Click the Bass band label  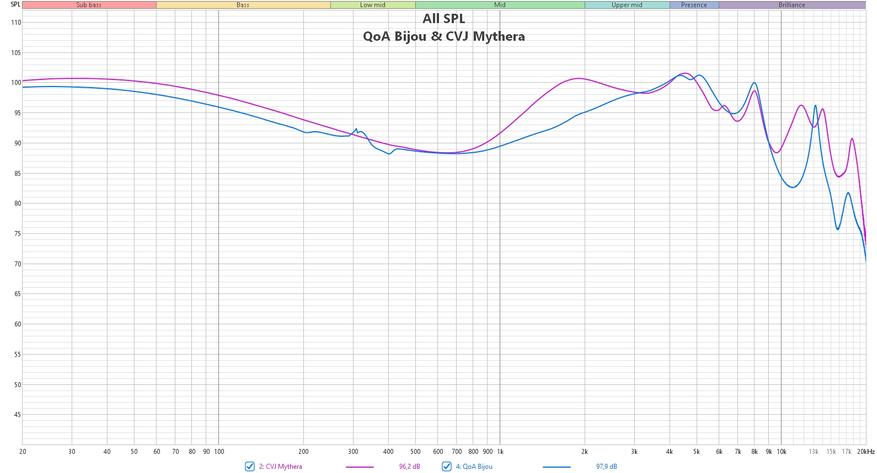pos(243,5)
